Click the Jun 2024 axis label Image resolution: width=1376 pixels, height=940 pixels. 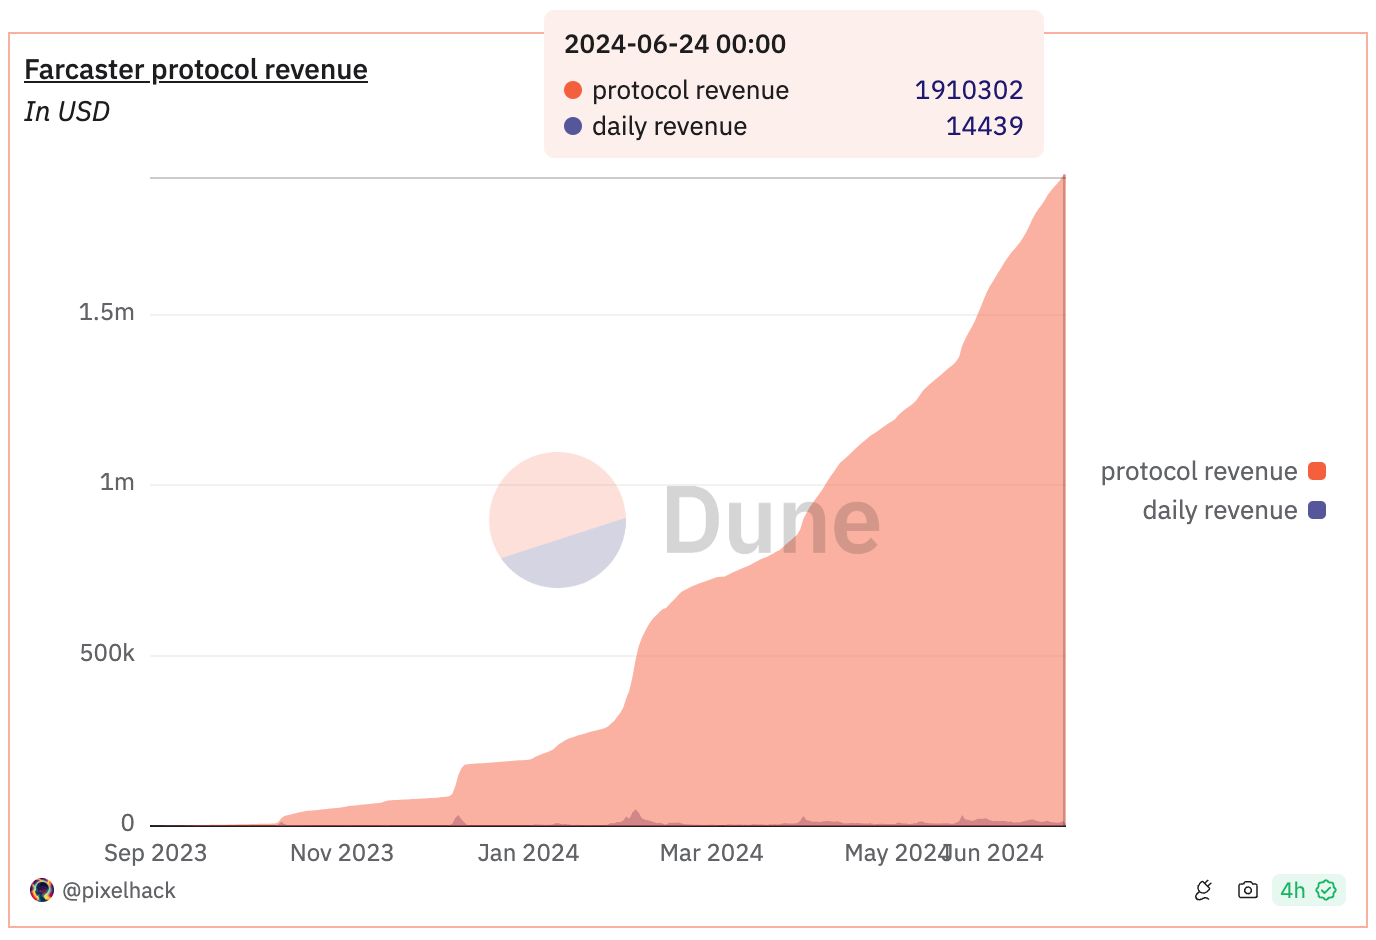coord(993,853)
